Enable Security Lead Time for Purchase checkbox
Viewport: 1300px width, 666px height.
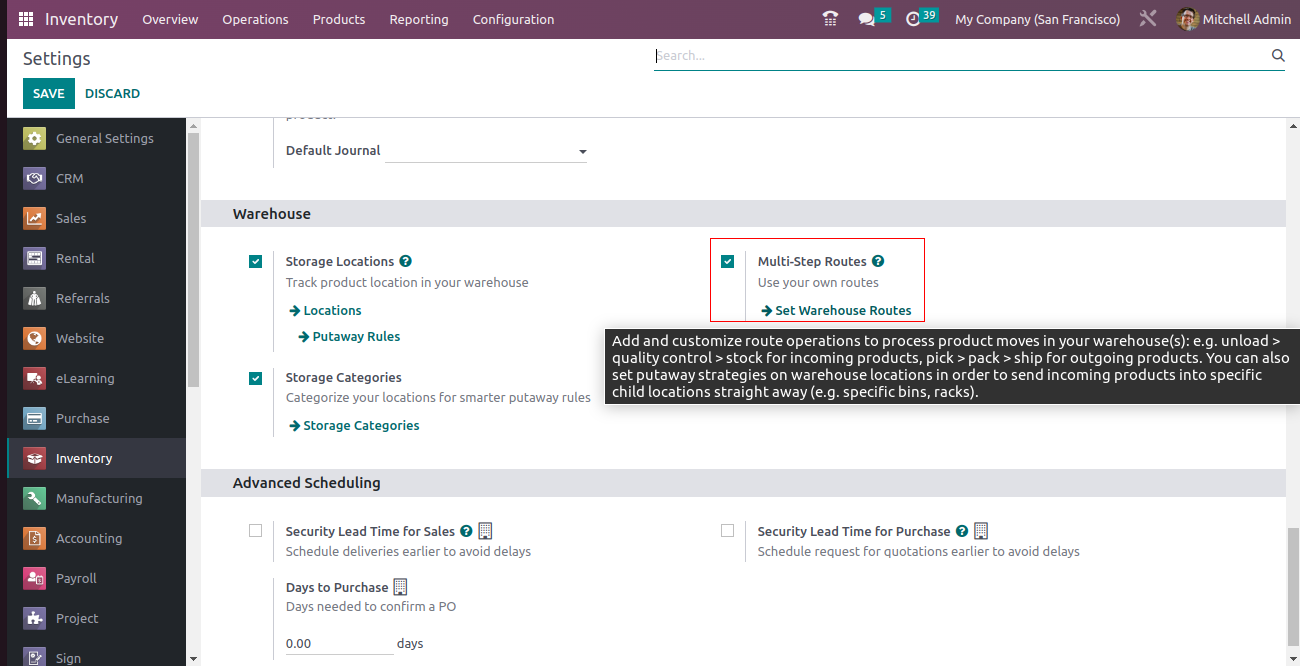point(728,531)
